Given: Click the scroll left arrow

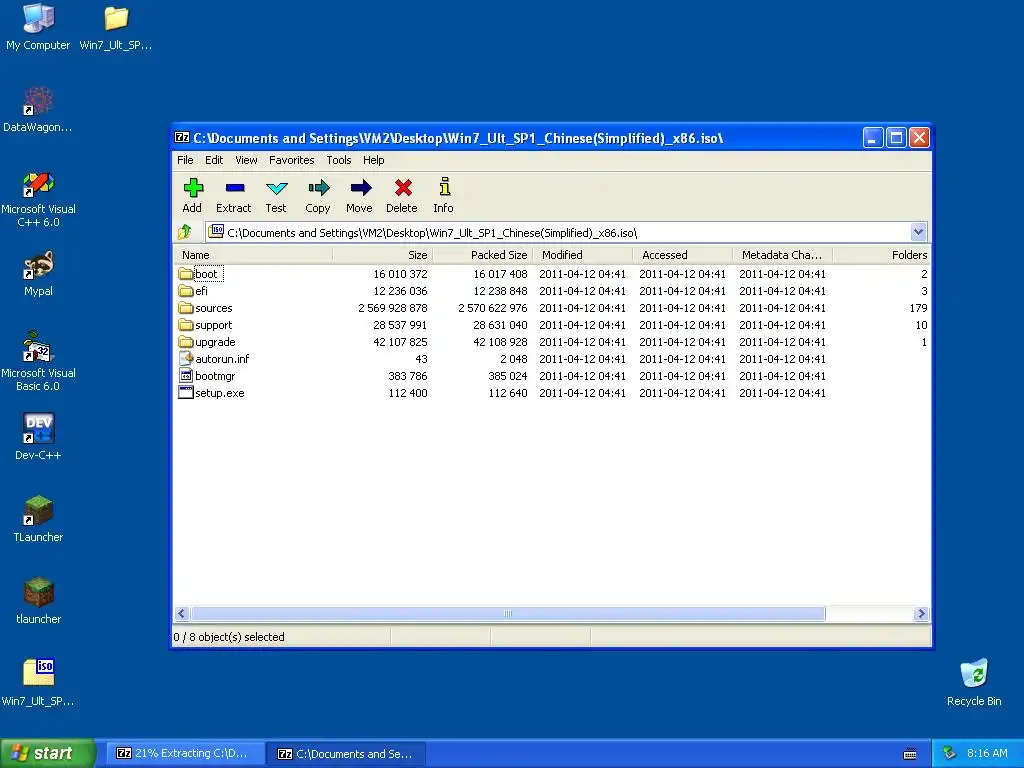Looking at the screenshot, I should 182,613.
